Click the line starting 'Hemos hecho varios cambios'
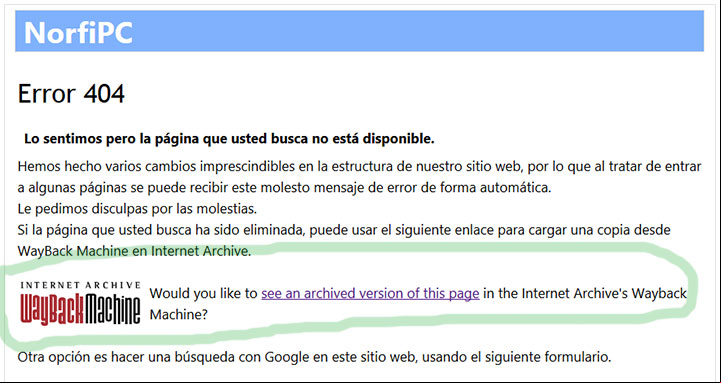Viewport: 721px width, 383px height. click(x=360, y=166)
